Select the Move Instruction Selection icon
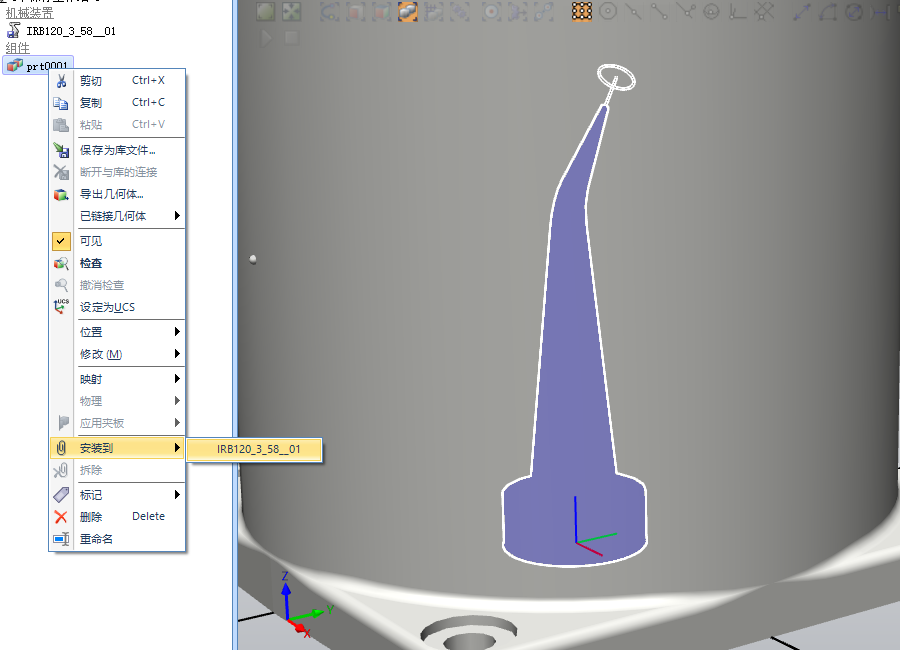Viewport: 900px width, 650px height. click(x=518, y=11)
